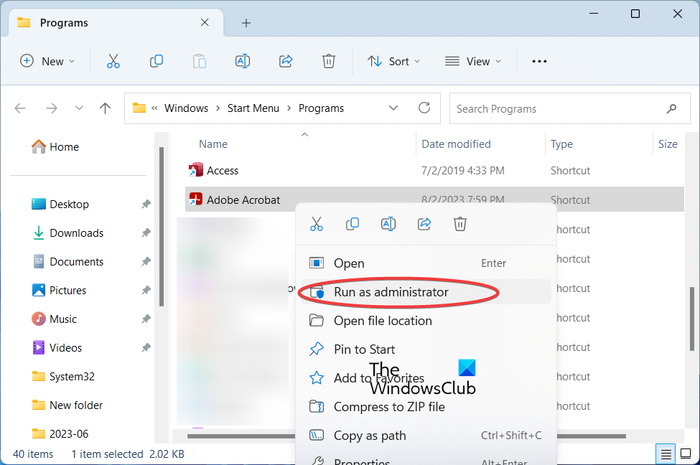The image size is (700, 465).
Task: Click the navigation pane vertical scrollbar
Action: pyautogui.click(x=161, y=227)
